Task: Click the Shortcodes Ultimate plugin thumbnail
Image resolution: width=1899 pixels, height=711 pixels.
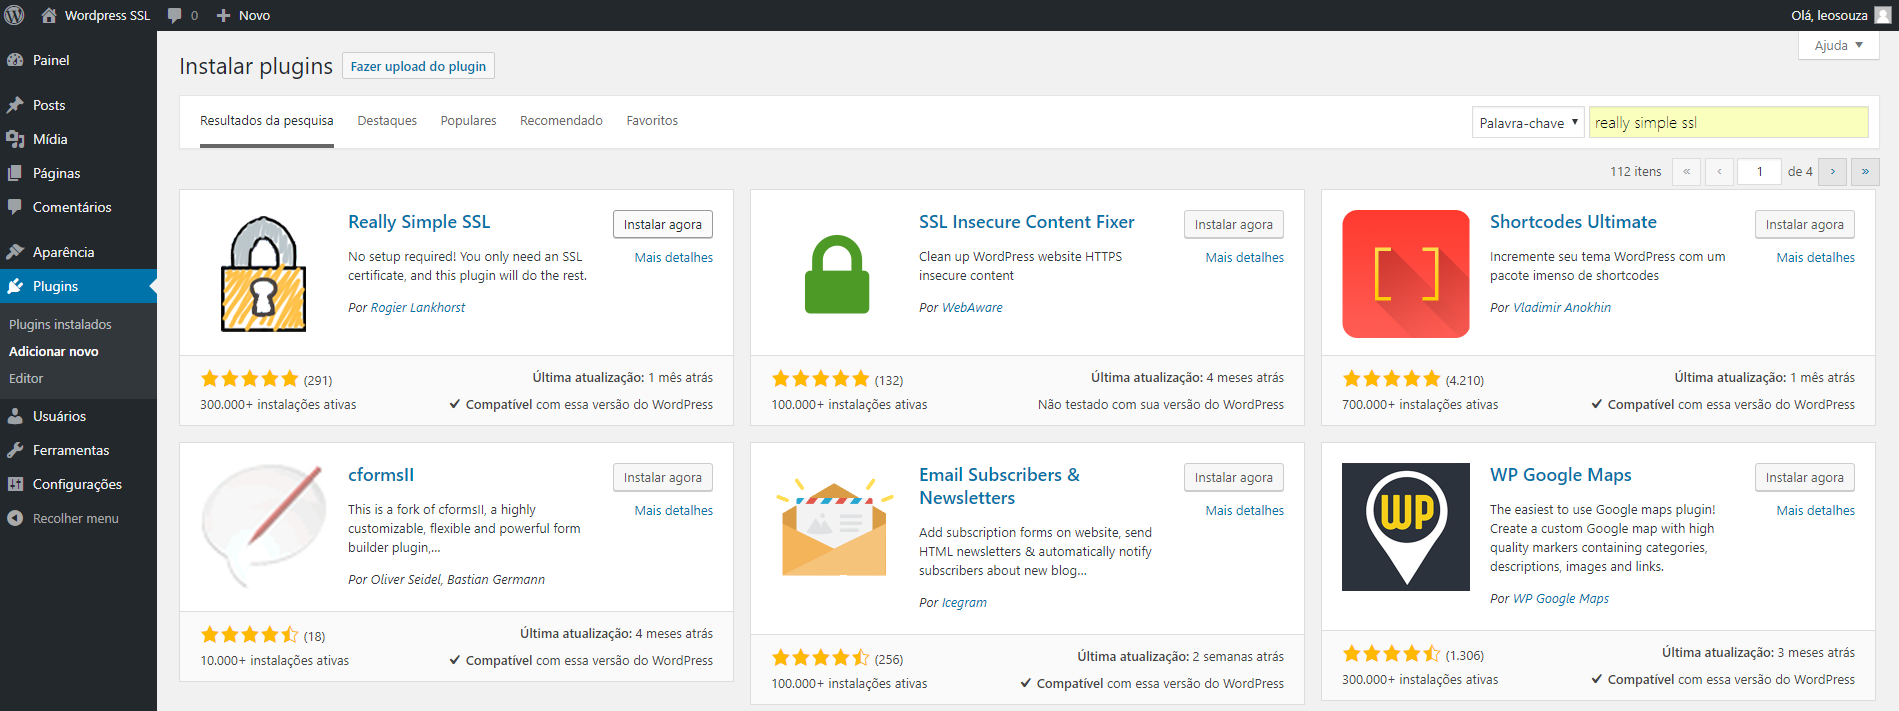Action: click(x=1405, y=273)
